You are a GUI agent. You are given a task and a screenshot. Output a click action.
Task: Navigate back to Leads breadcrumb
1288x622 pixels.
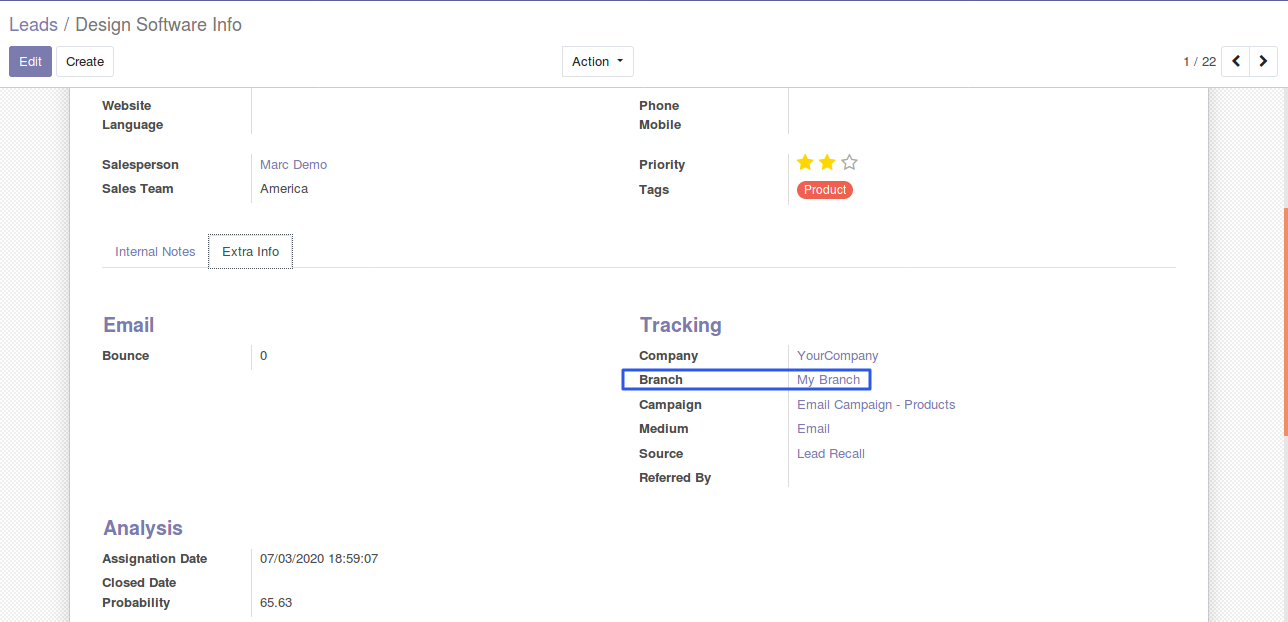33,24
